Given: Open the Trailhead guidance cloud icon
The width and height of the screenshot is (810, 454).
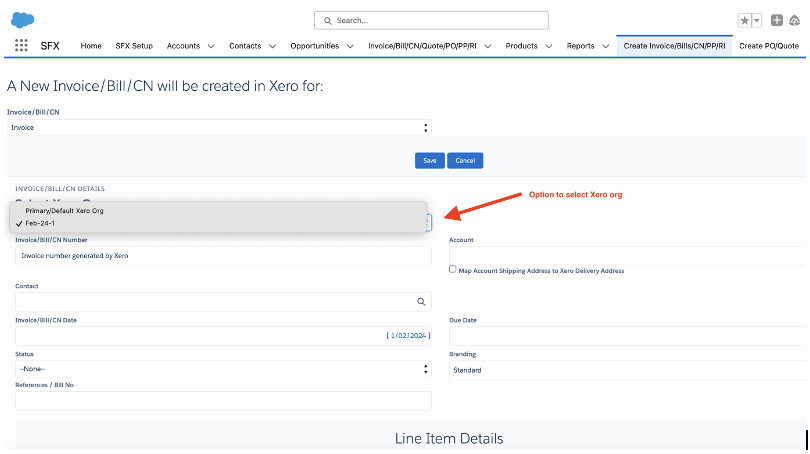Looking at the screenshot, I should pos(795,21).
